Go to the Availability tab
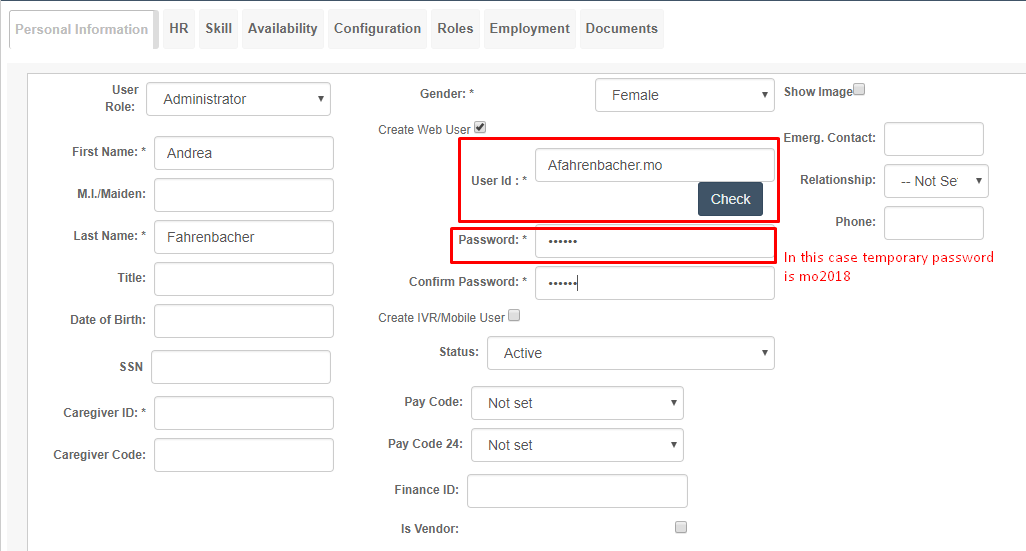 (x=283, y=29)
